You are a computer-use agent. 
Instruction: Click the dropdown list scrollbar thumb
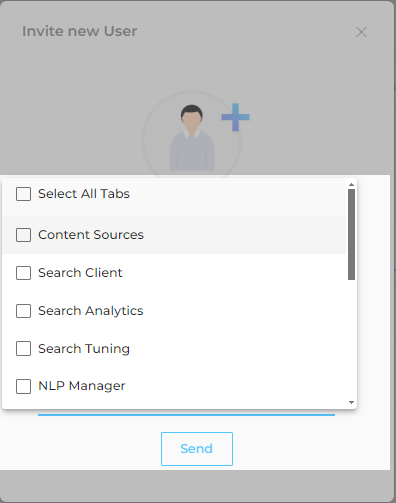pyautogui.click(x=351, y=234)
